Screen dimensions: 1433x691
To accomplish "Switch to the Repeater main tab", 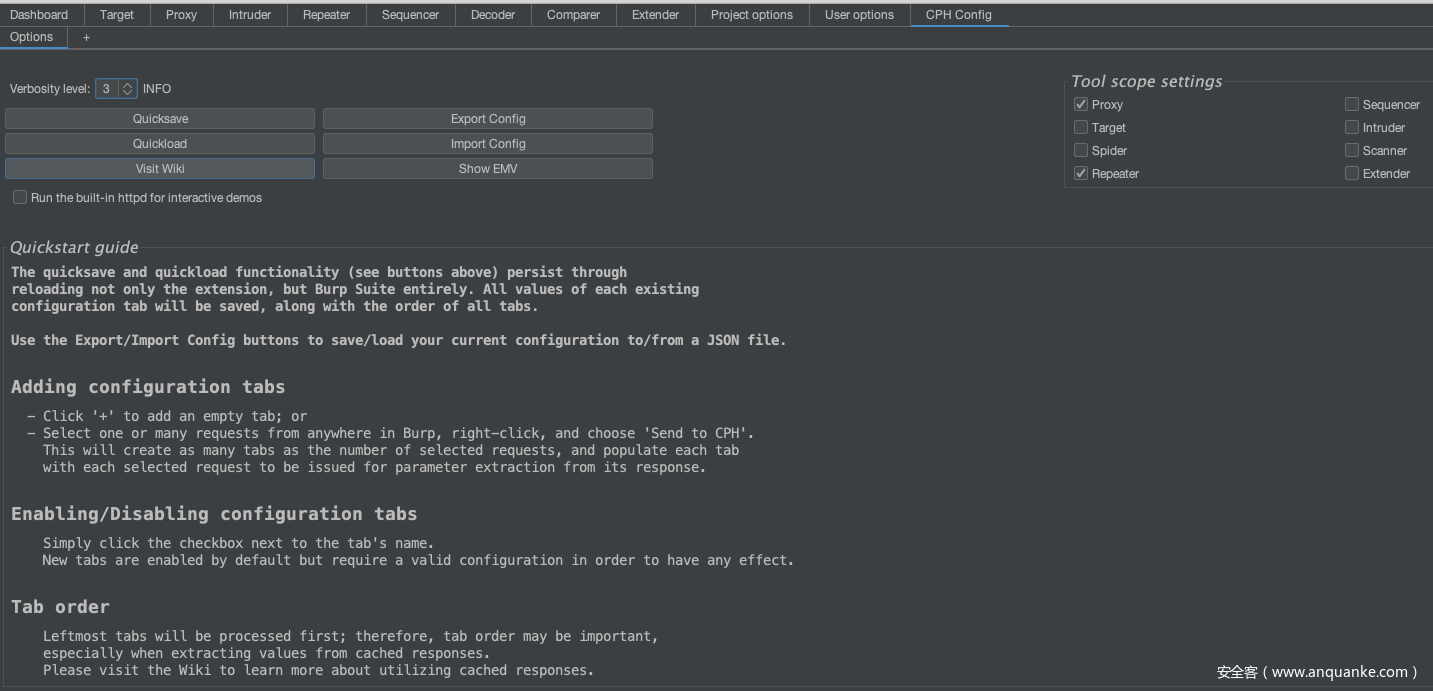I will tap(326, 15).
